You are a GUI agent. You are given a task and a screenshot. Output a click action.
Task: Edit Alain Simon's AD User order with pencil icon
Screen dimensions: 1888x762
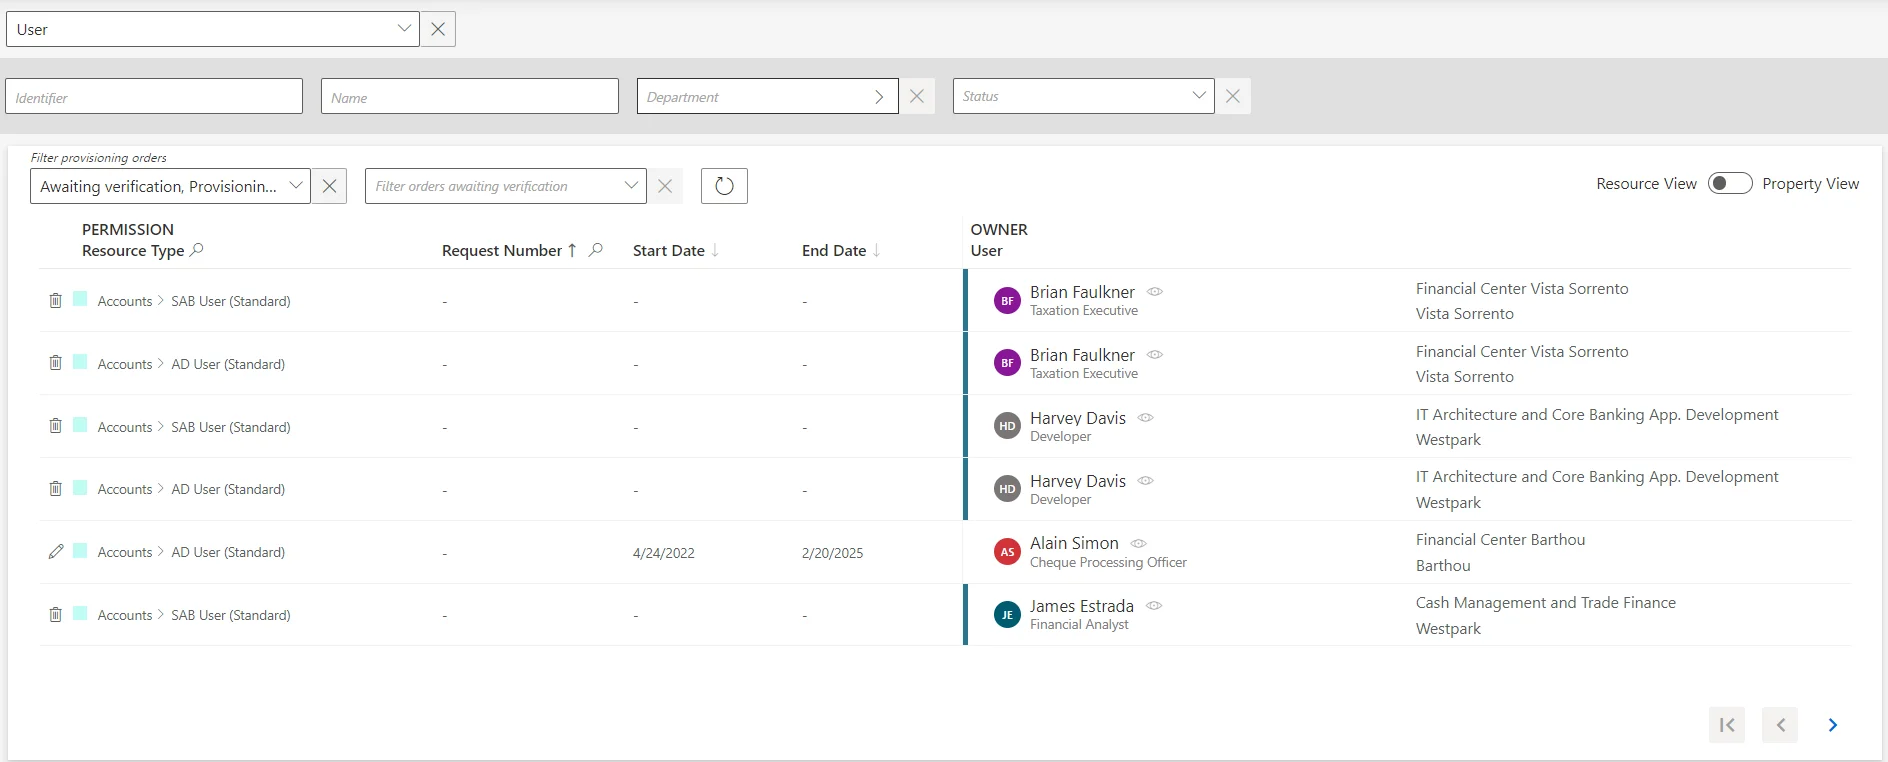(x=56, y=551)
